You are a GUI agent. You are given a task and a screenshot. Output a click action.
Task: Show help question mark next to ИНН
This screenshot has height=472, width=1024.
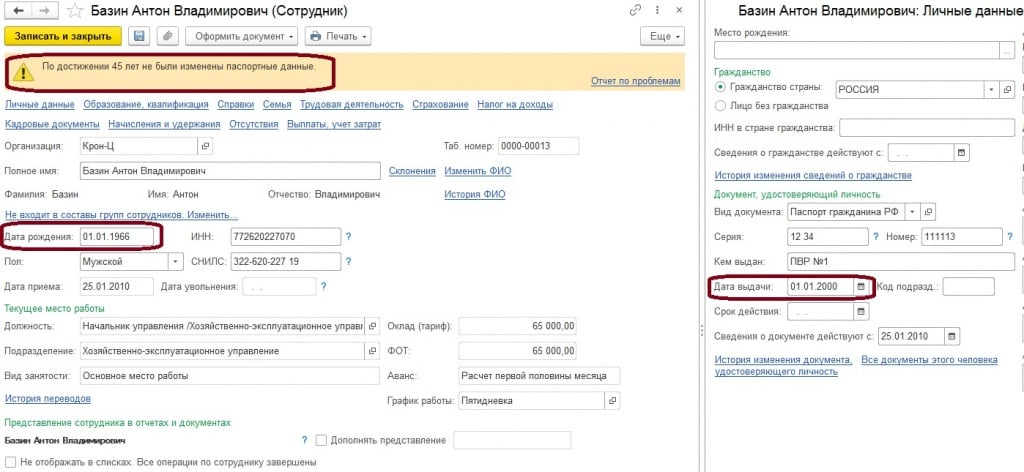point(348,237)
